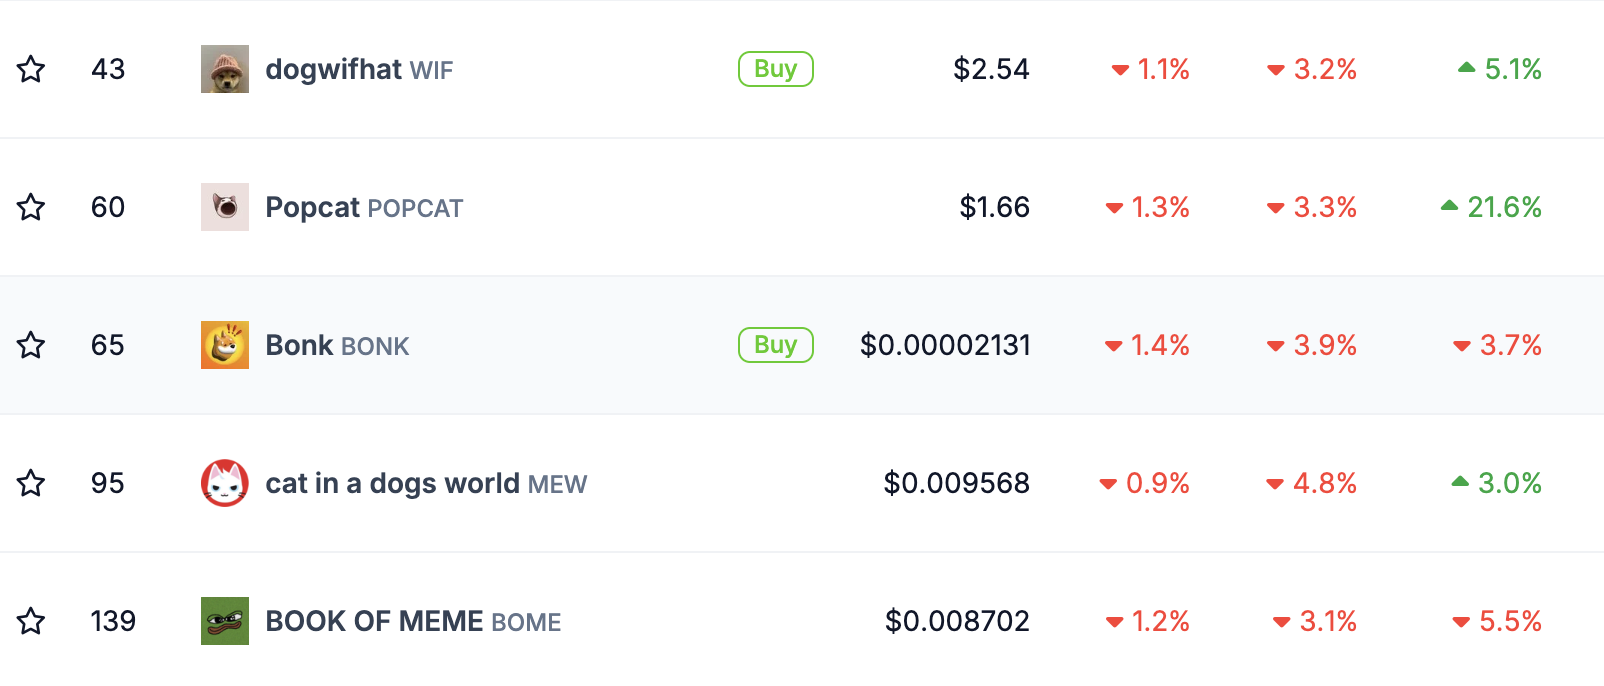The height and width of the screenshot is (686, 1604).
Task: Favorite dogwifhat with the star
Action: click(31, 69)
